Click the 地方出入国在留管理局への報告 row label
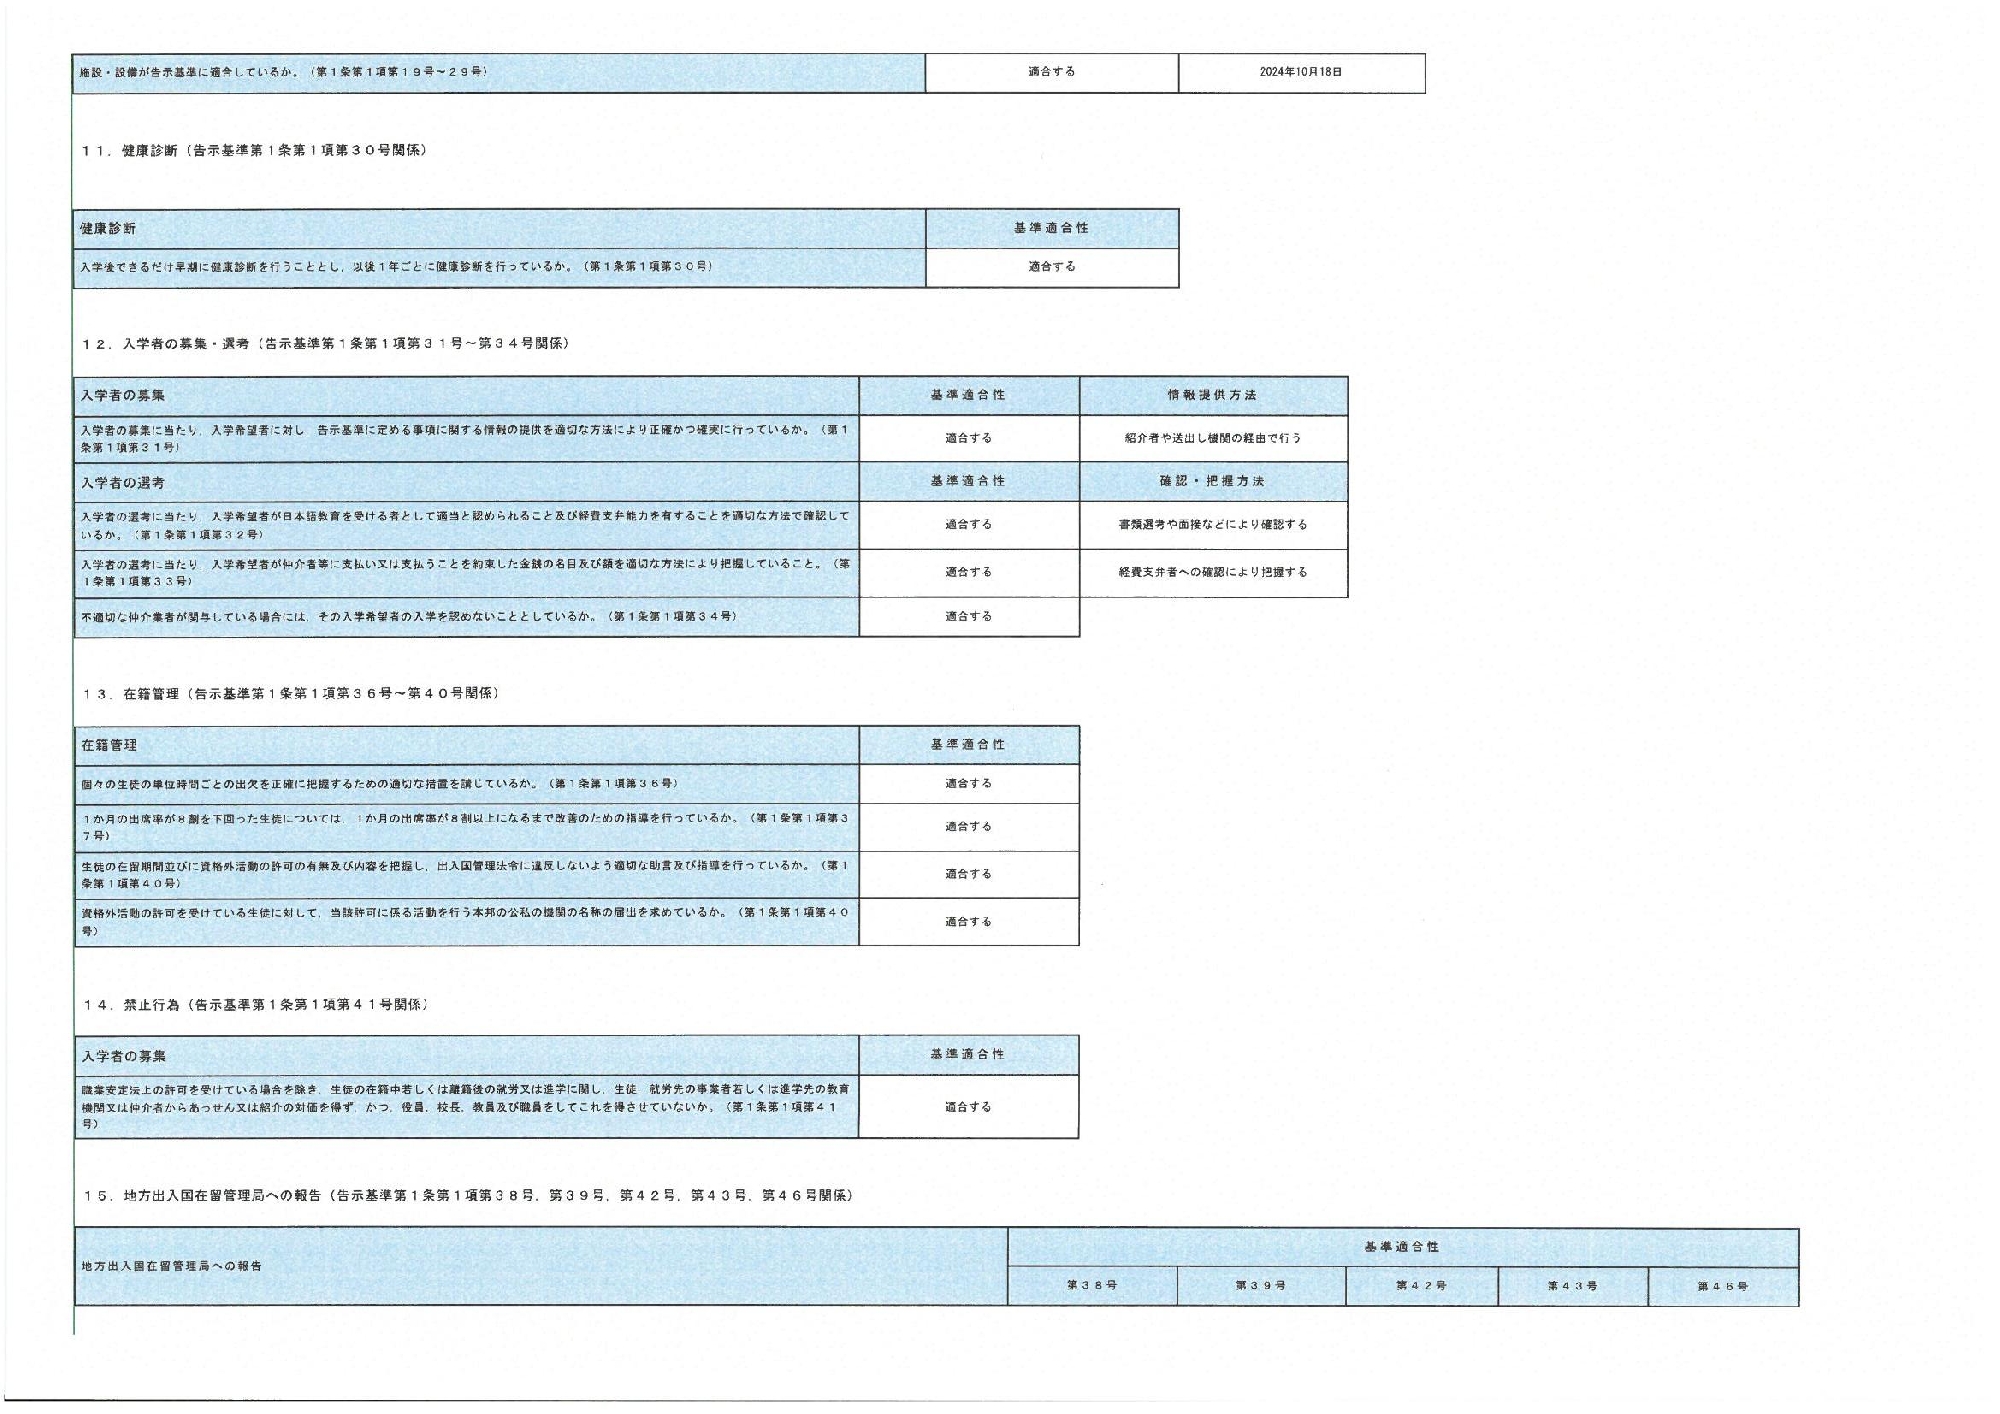This screenshot has width=2000, height=1414. coord(172,1266)
